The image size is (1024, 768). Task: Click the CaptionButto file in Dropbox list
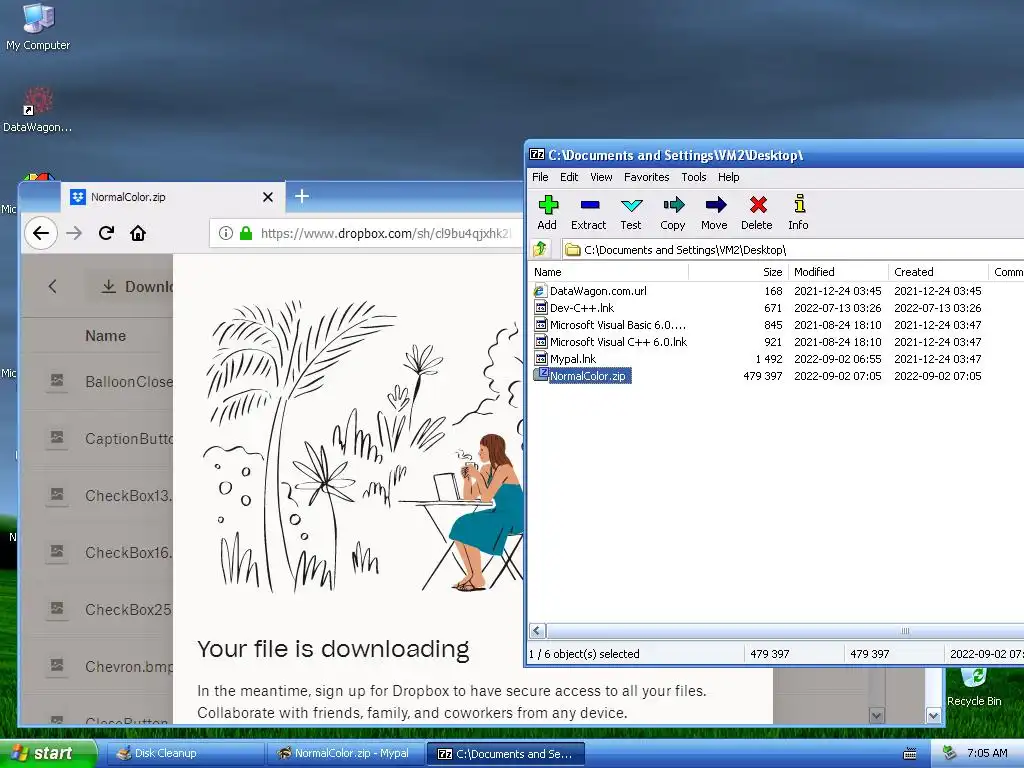pos(97,438)
